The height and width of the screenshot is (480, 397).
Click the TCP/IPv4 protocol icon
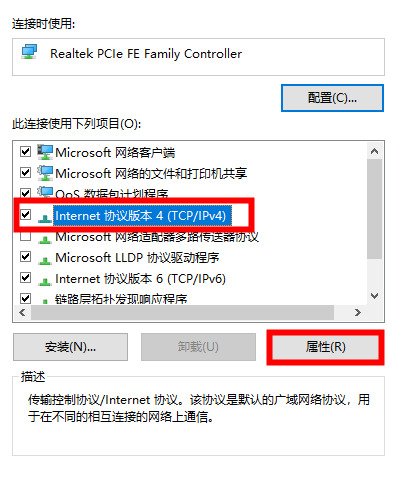pyautogui.click(x=45, y=217)
